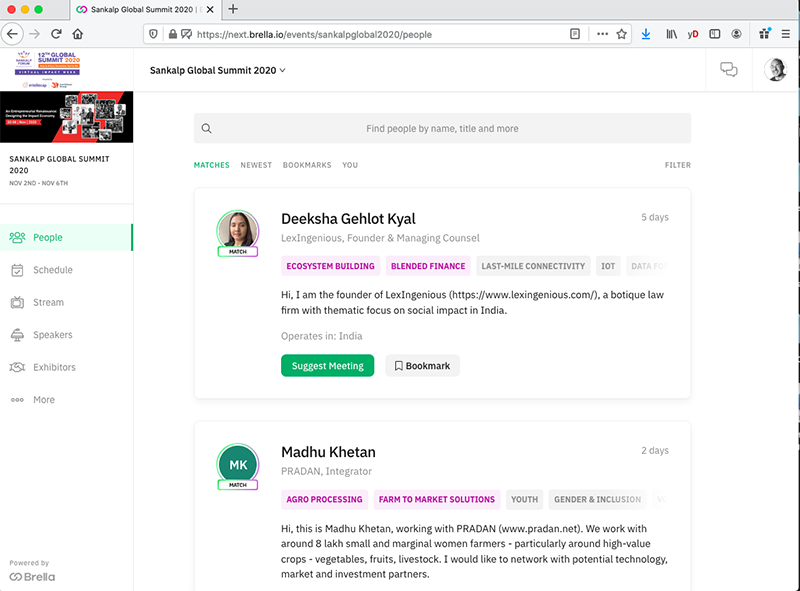
Task: Select the Farm to Market Solutions tag
Action: coord(437,500)
